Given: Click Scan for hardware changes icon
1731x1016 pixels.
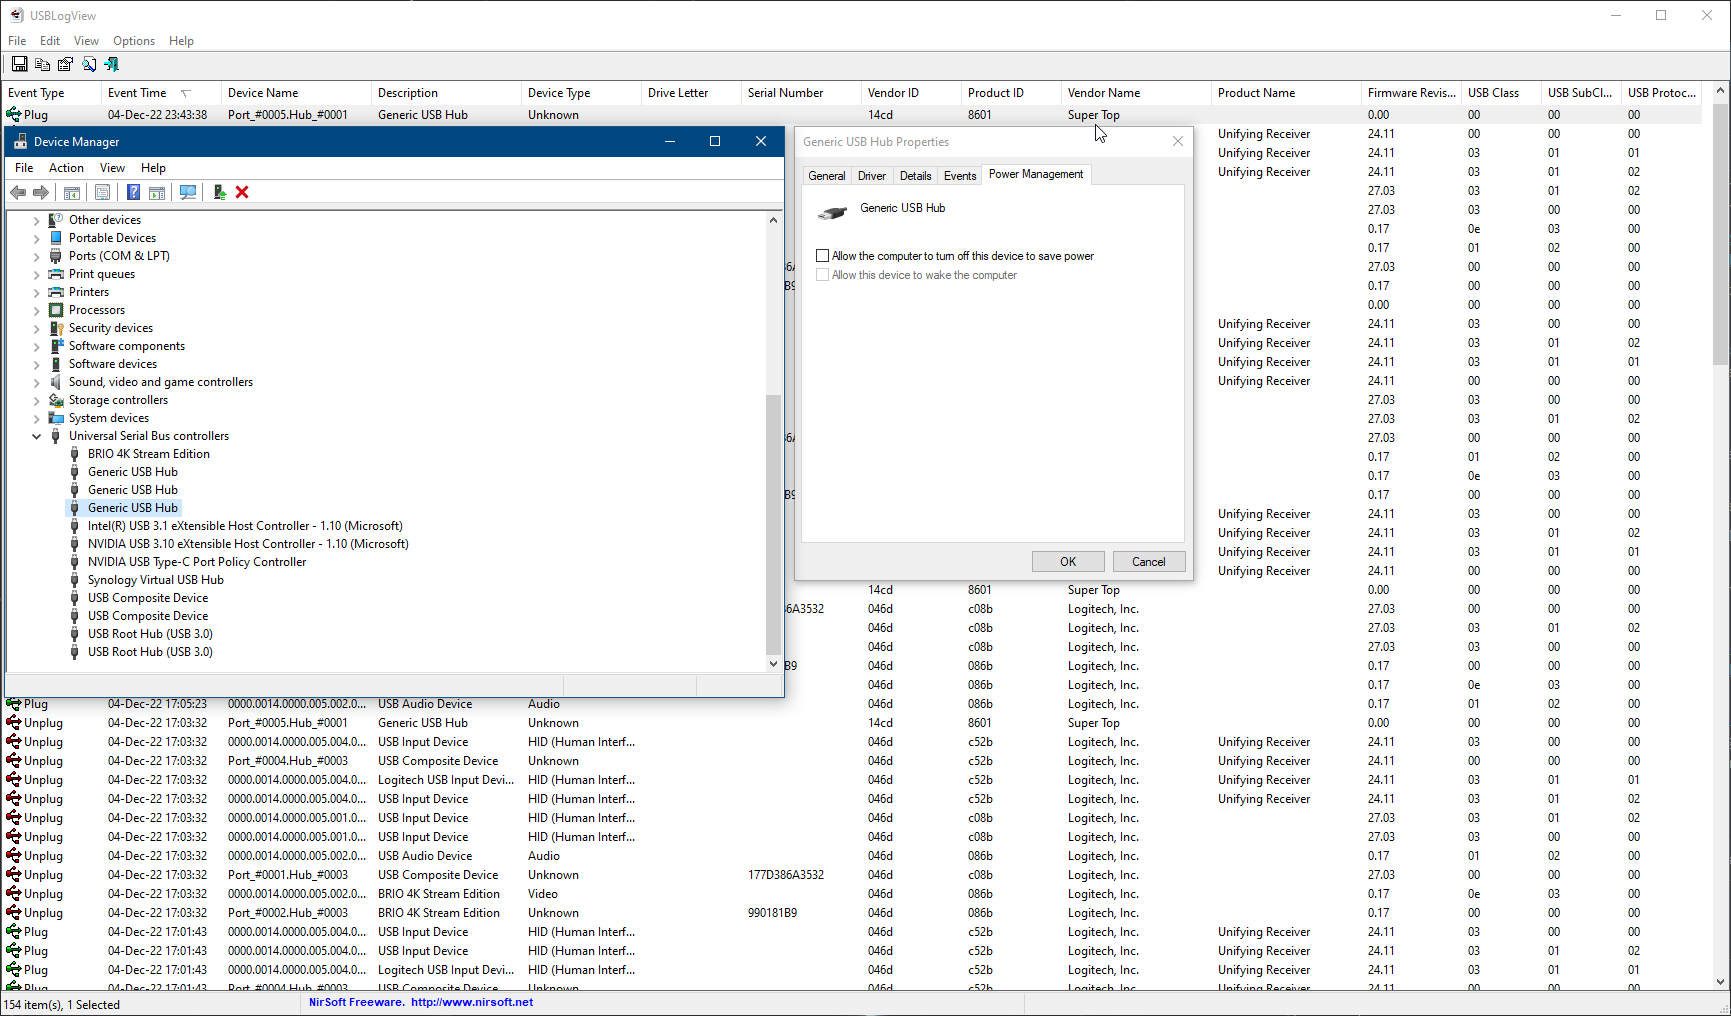Looking at the screenshot, I should point(188,192).
